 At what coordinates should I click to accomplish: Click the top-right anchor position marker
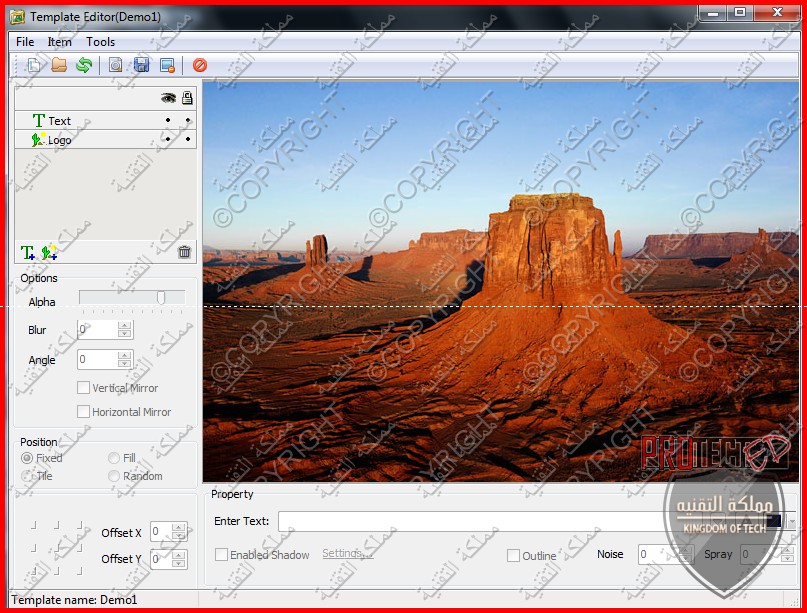click(x=80, y=525)
